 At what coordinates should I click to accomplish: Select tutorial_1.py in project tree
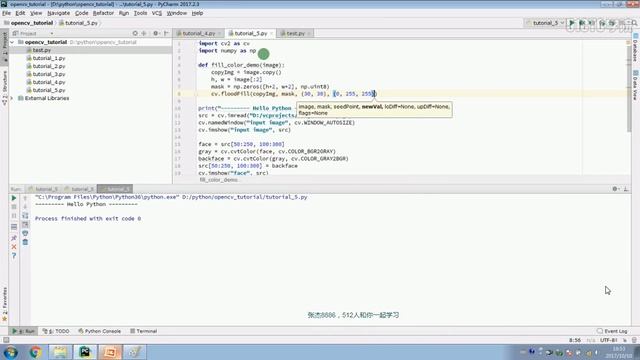tap(49, 58)
